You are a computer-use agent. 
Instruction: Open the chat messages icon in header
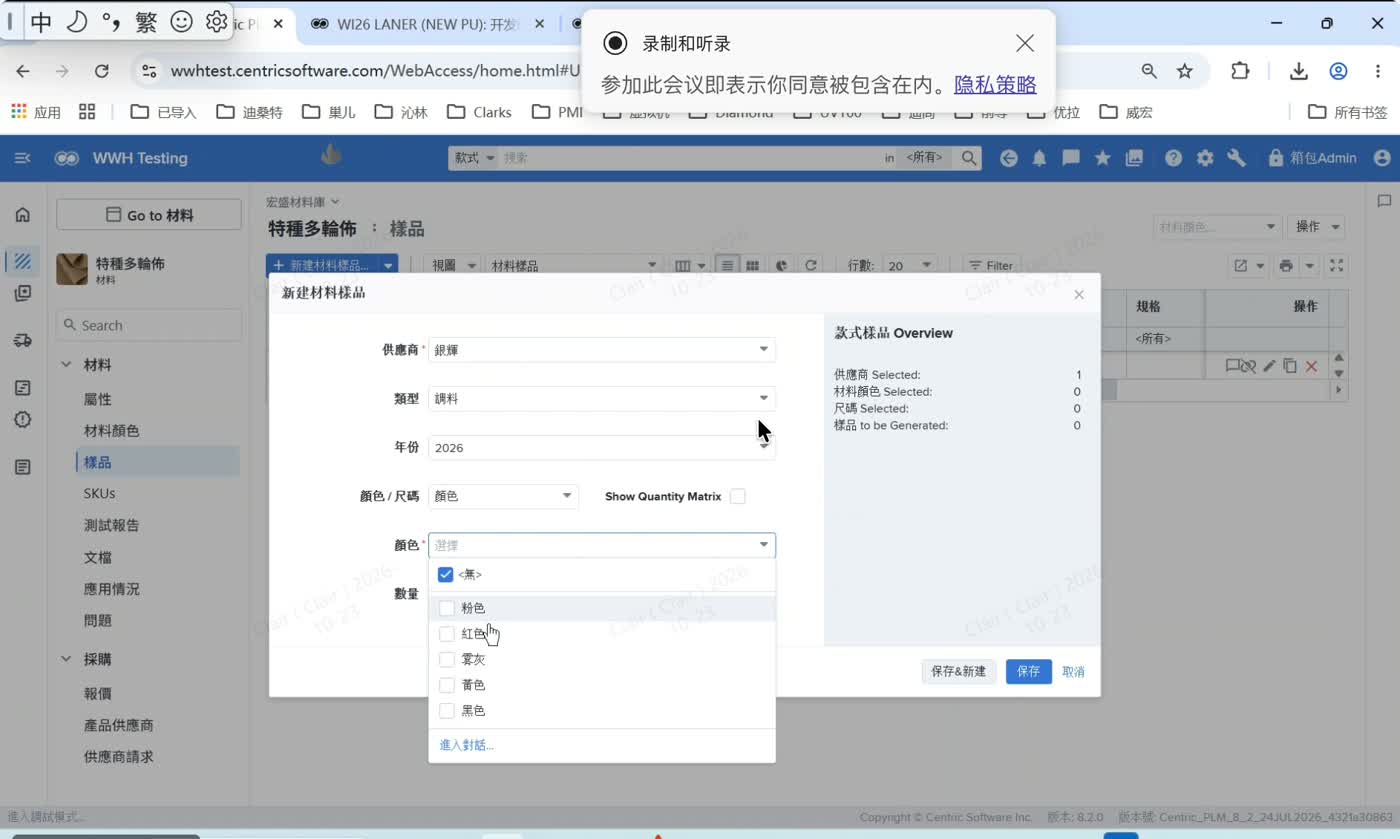point(1071,158)
